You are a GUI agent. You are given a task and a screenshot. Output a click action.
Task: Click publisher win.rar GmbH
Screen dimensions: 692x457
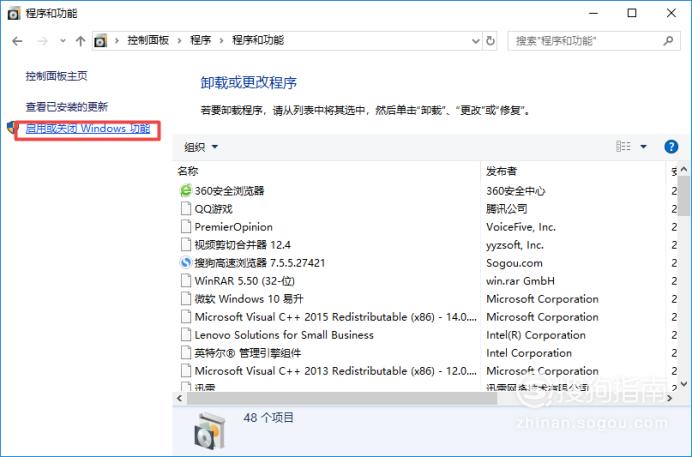(520, 281)
